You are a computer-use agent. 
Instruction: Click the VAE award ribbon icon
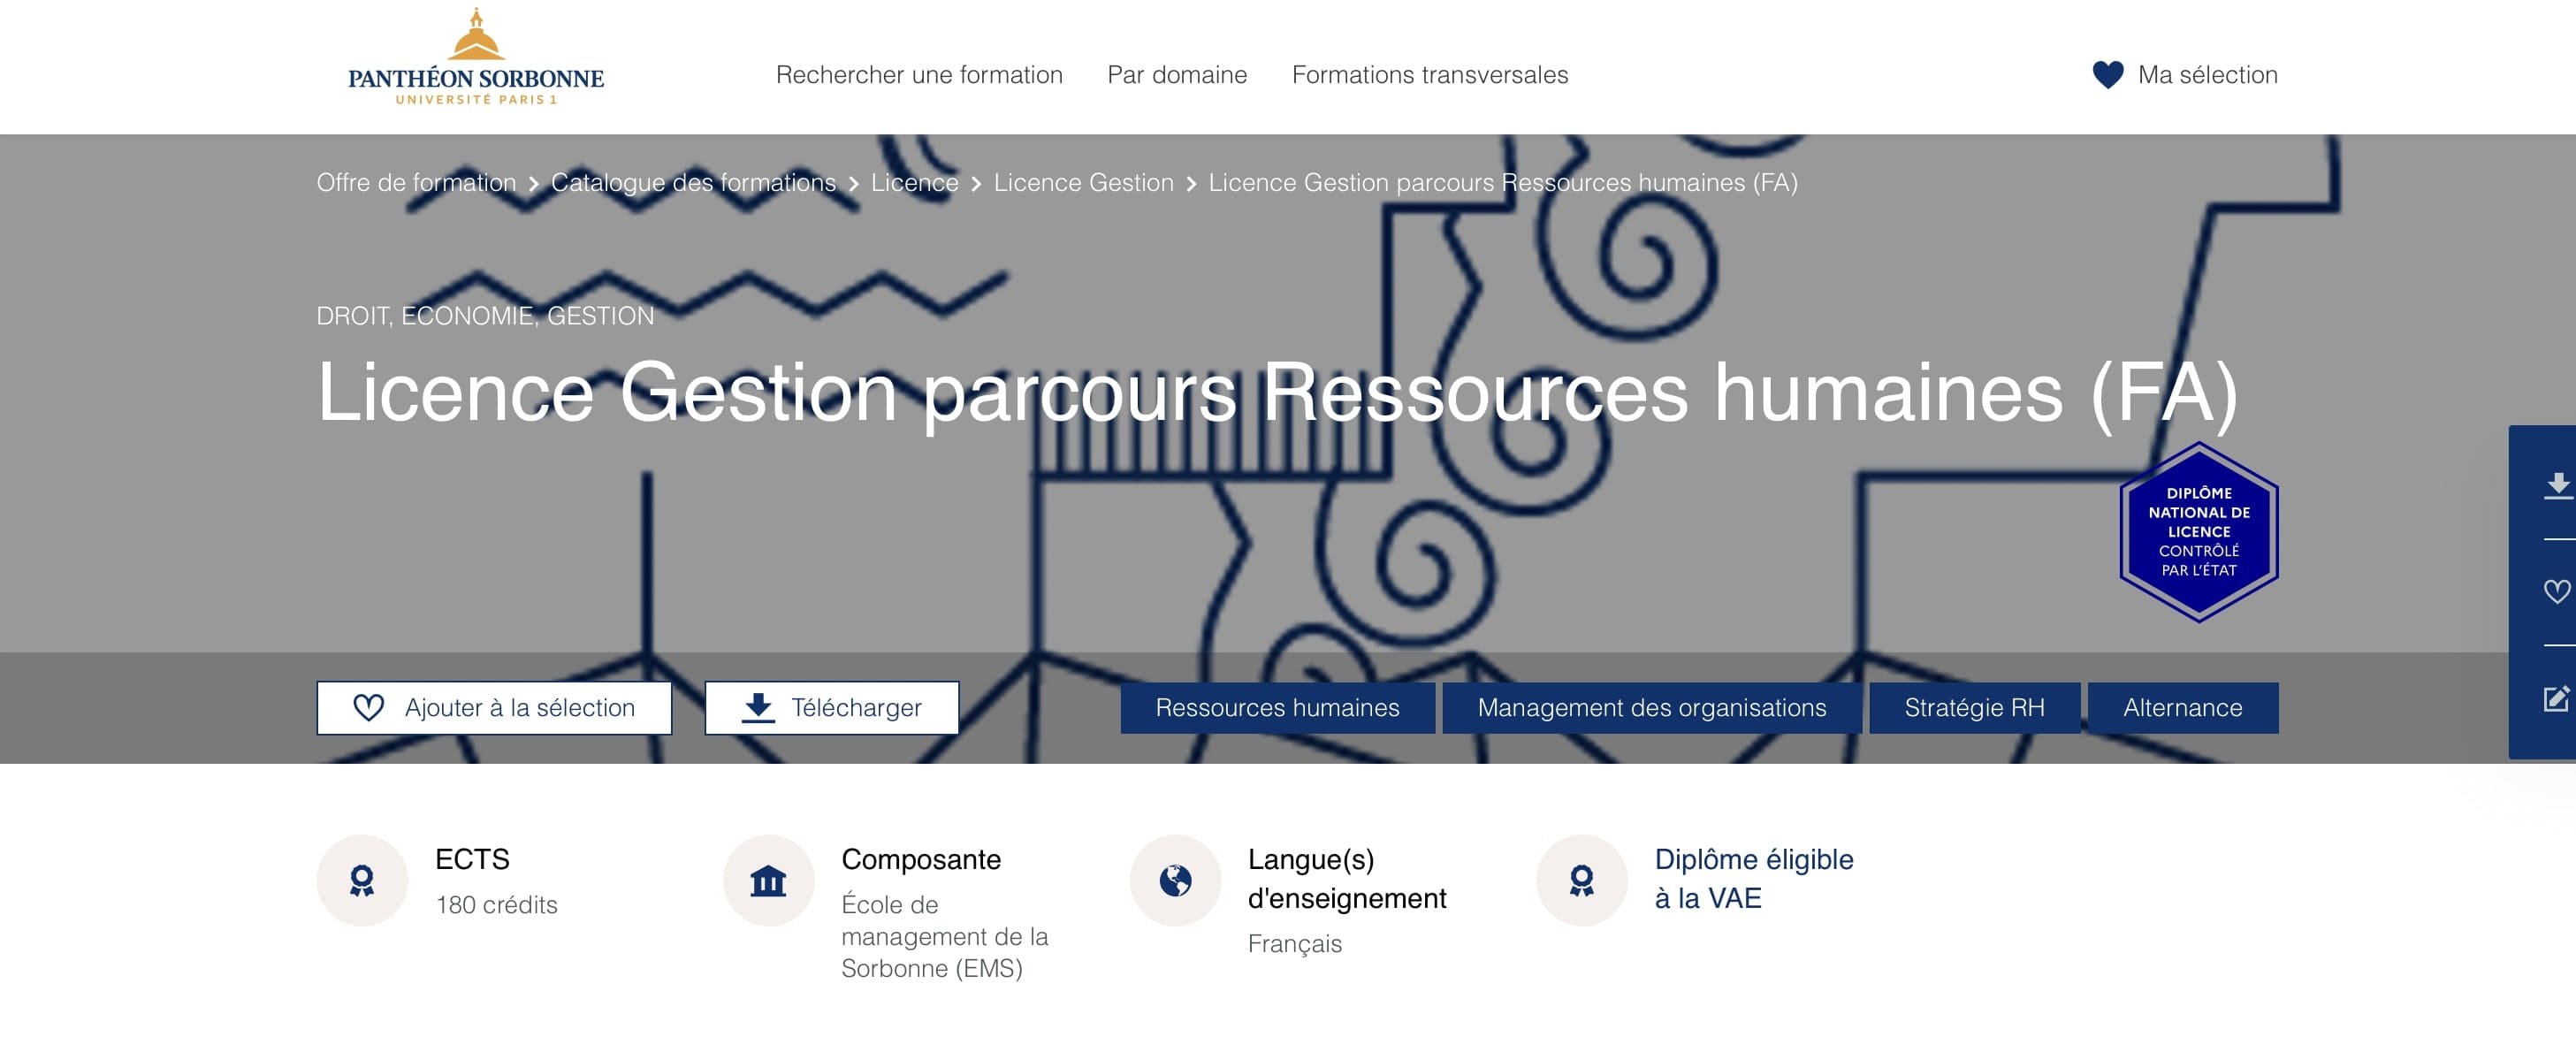coord(1581,880)
